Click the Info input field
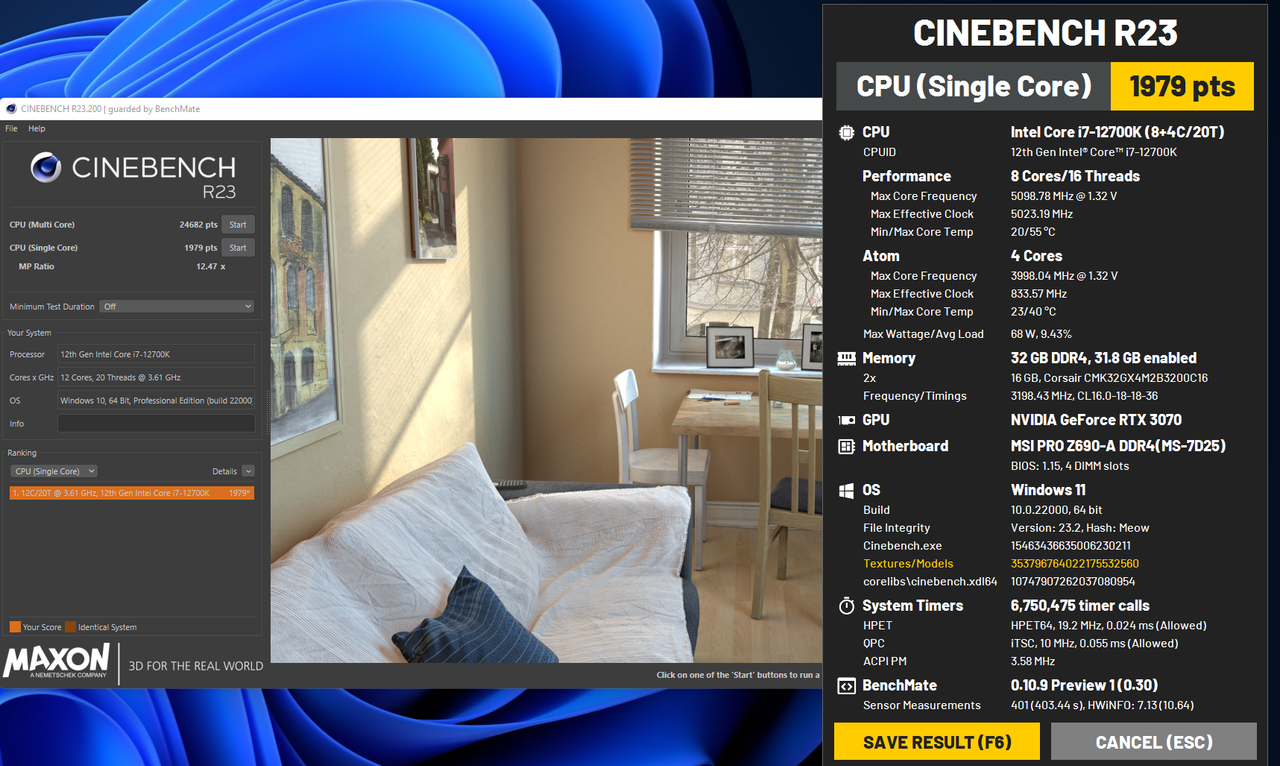 click(156, 424)
